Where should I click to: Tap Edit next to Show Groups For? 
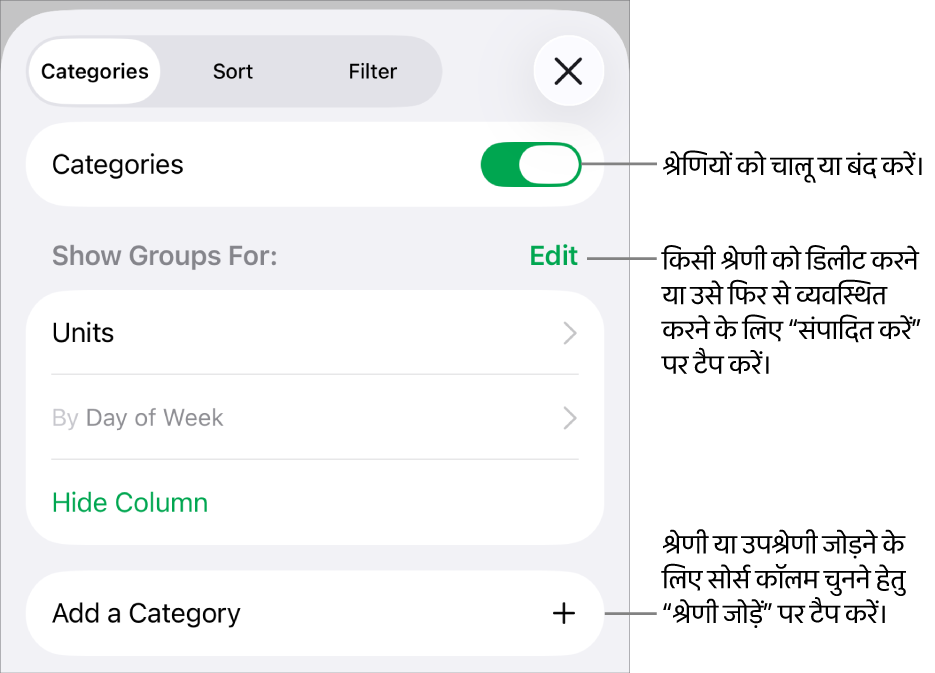click(553, 256)
